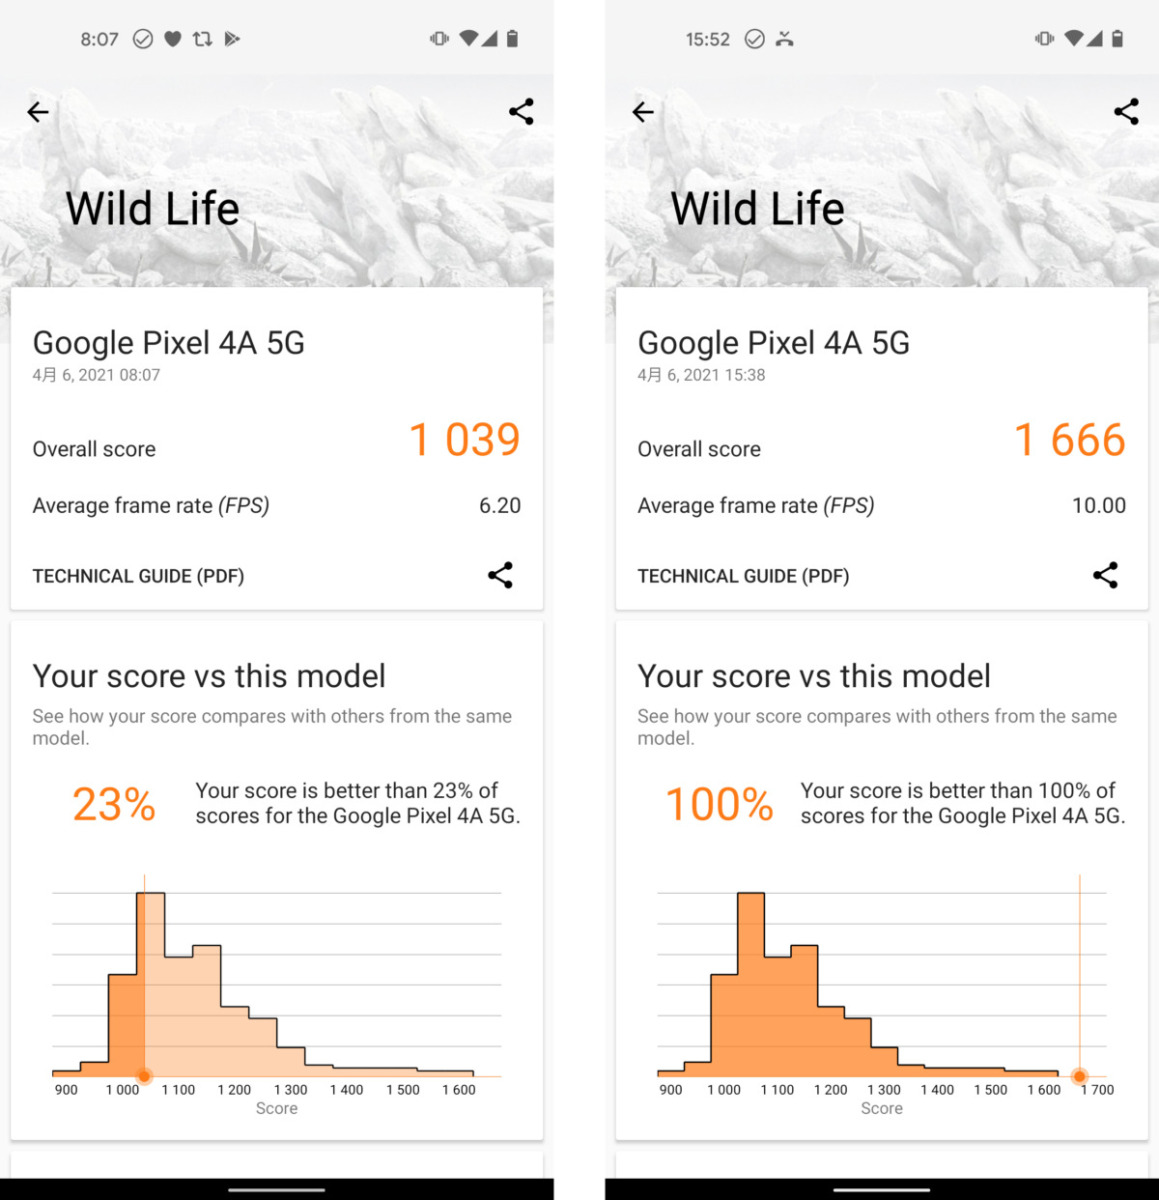Viewport: 1159px width, 1200px height.
Task: Share the 1 666 score result card
Action: coord(1105,575)
